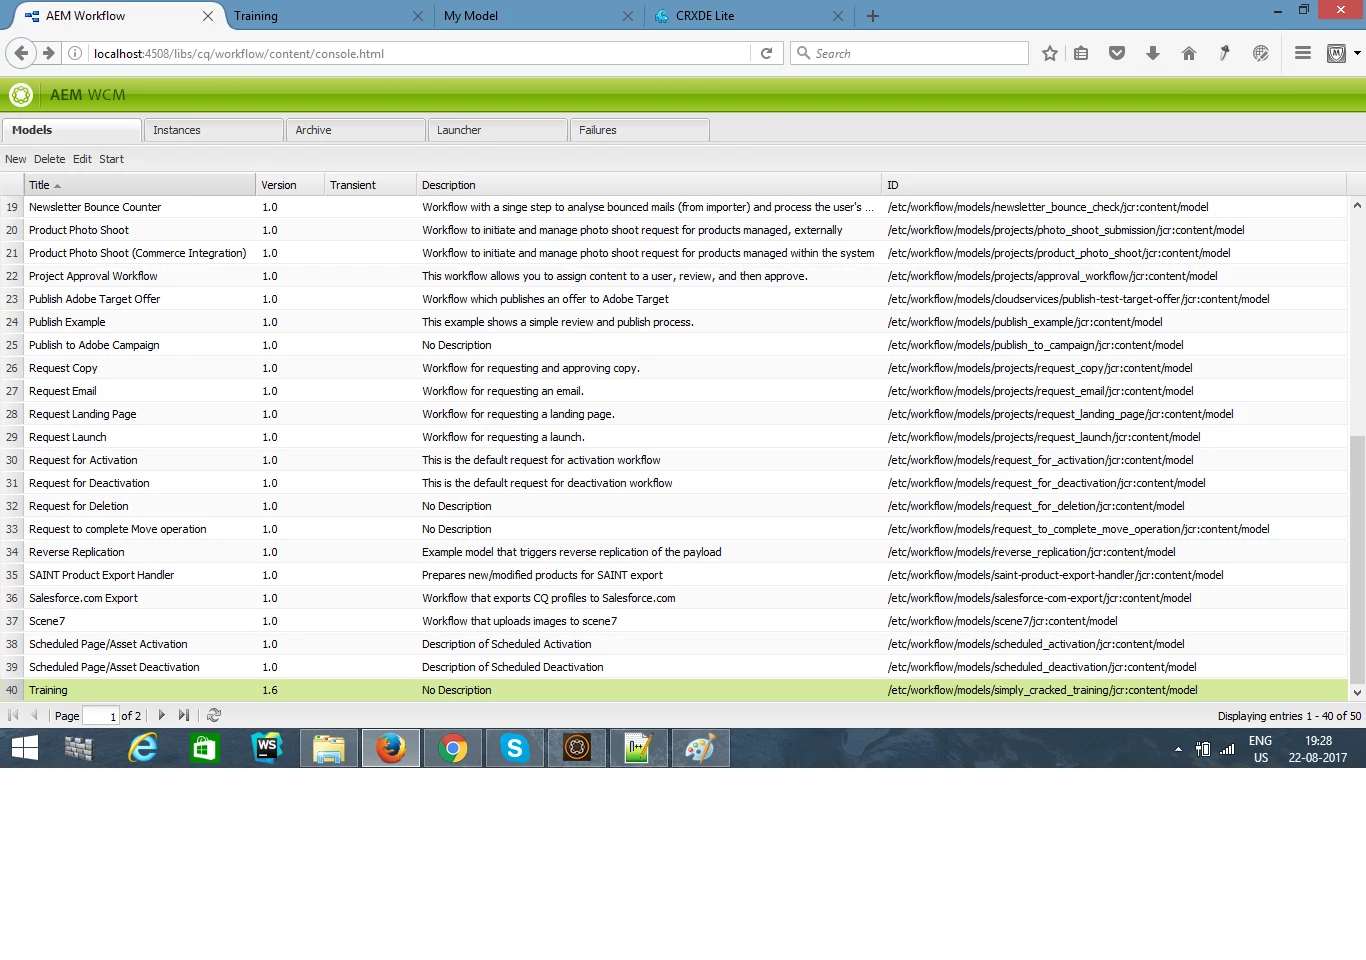
Task: Show the site information icon
Action: click(75, 53)
